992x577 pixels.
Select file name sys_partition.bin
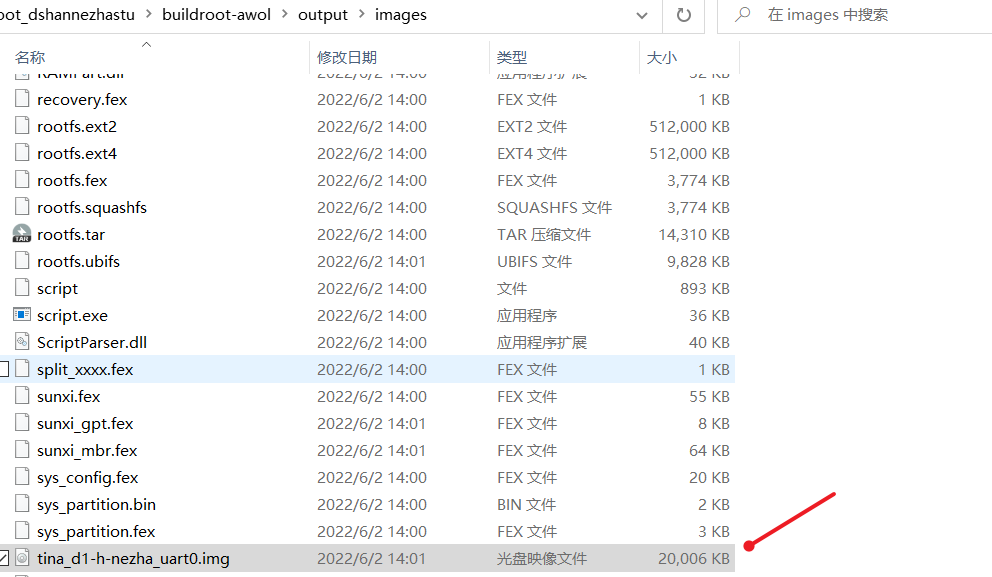coord(96,505)
